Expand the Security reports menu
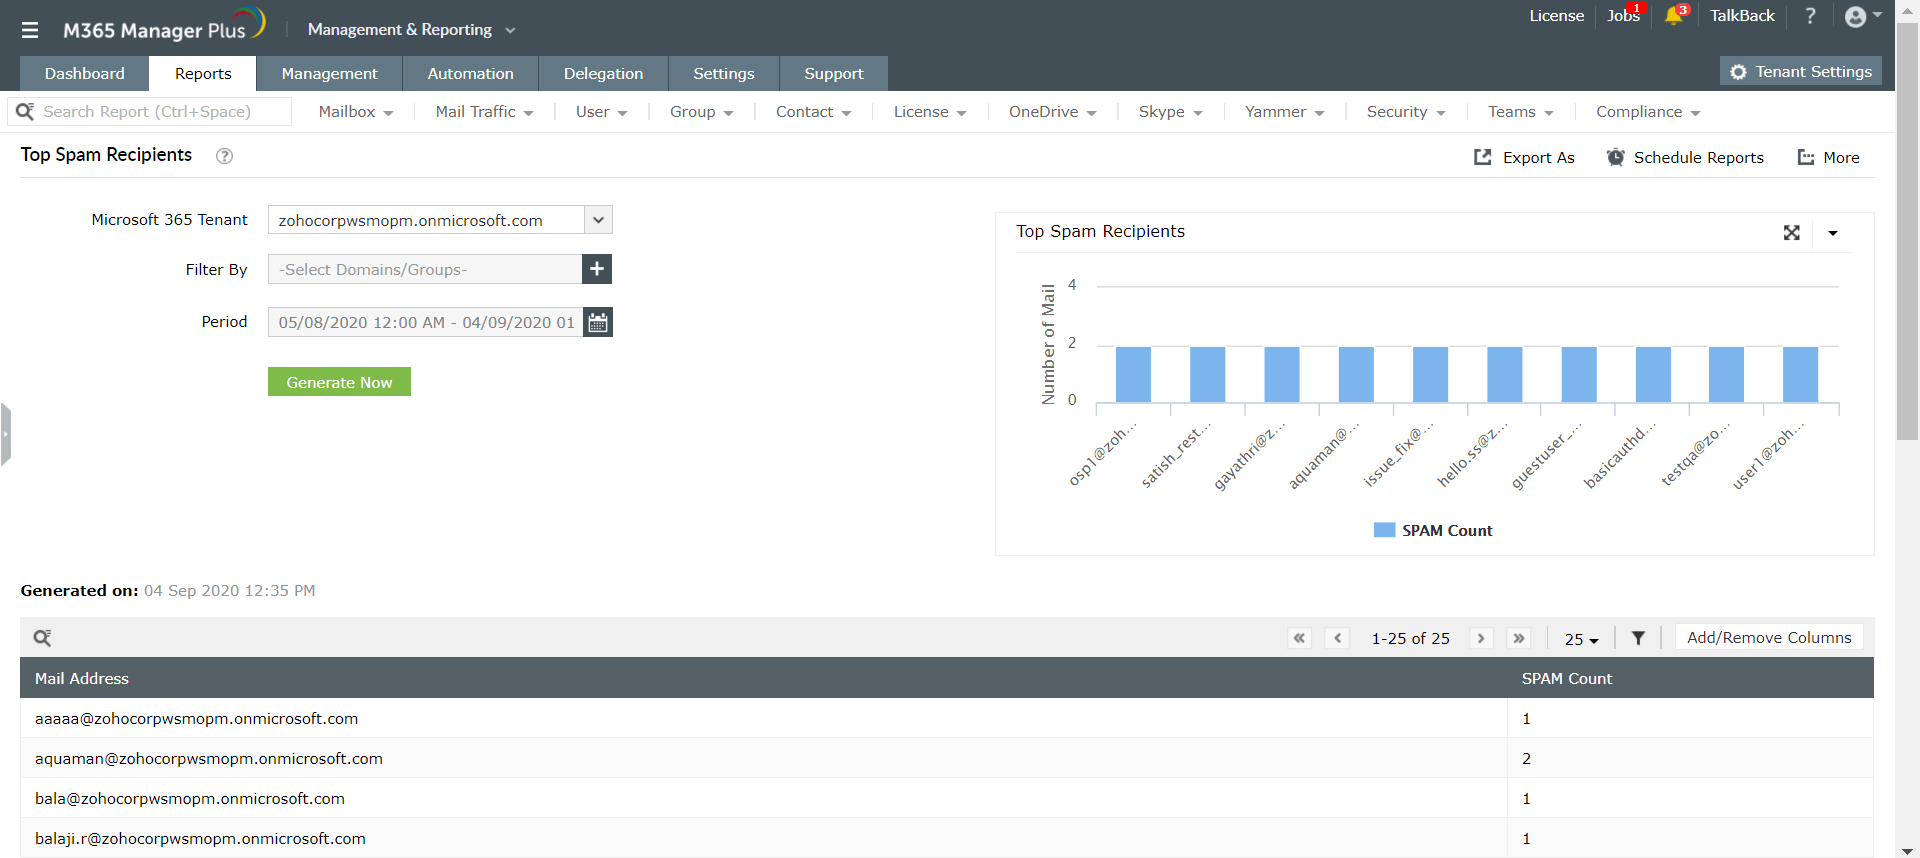This screenshot has height=858, width=1920. 1406,112
